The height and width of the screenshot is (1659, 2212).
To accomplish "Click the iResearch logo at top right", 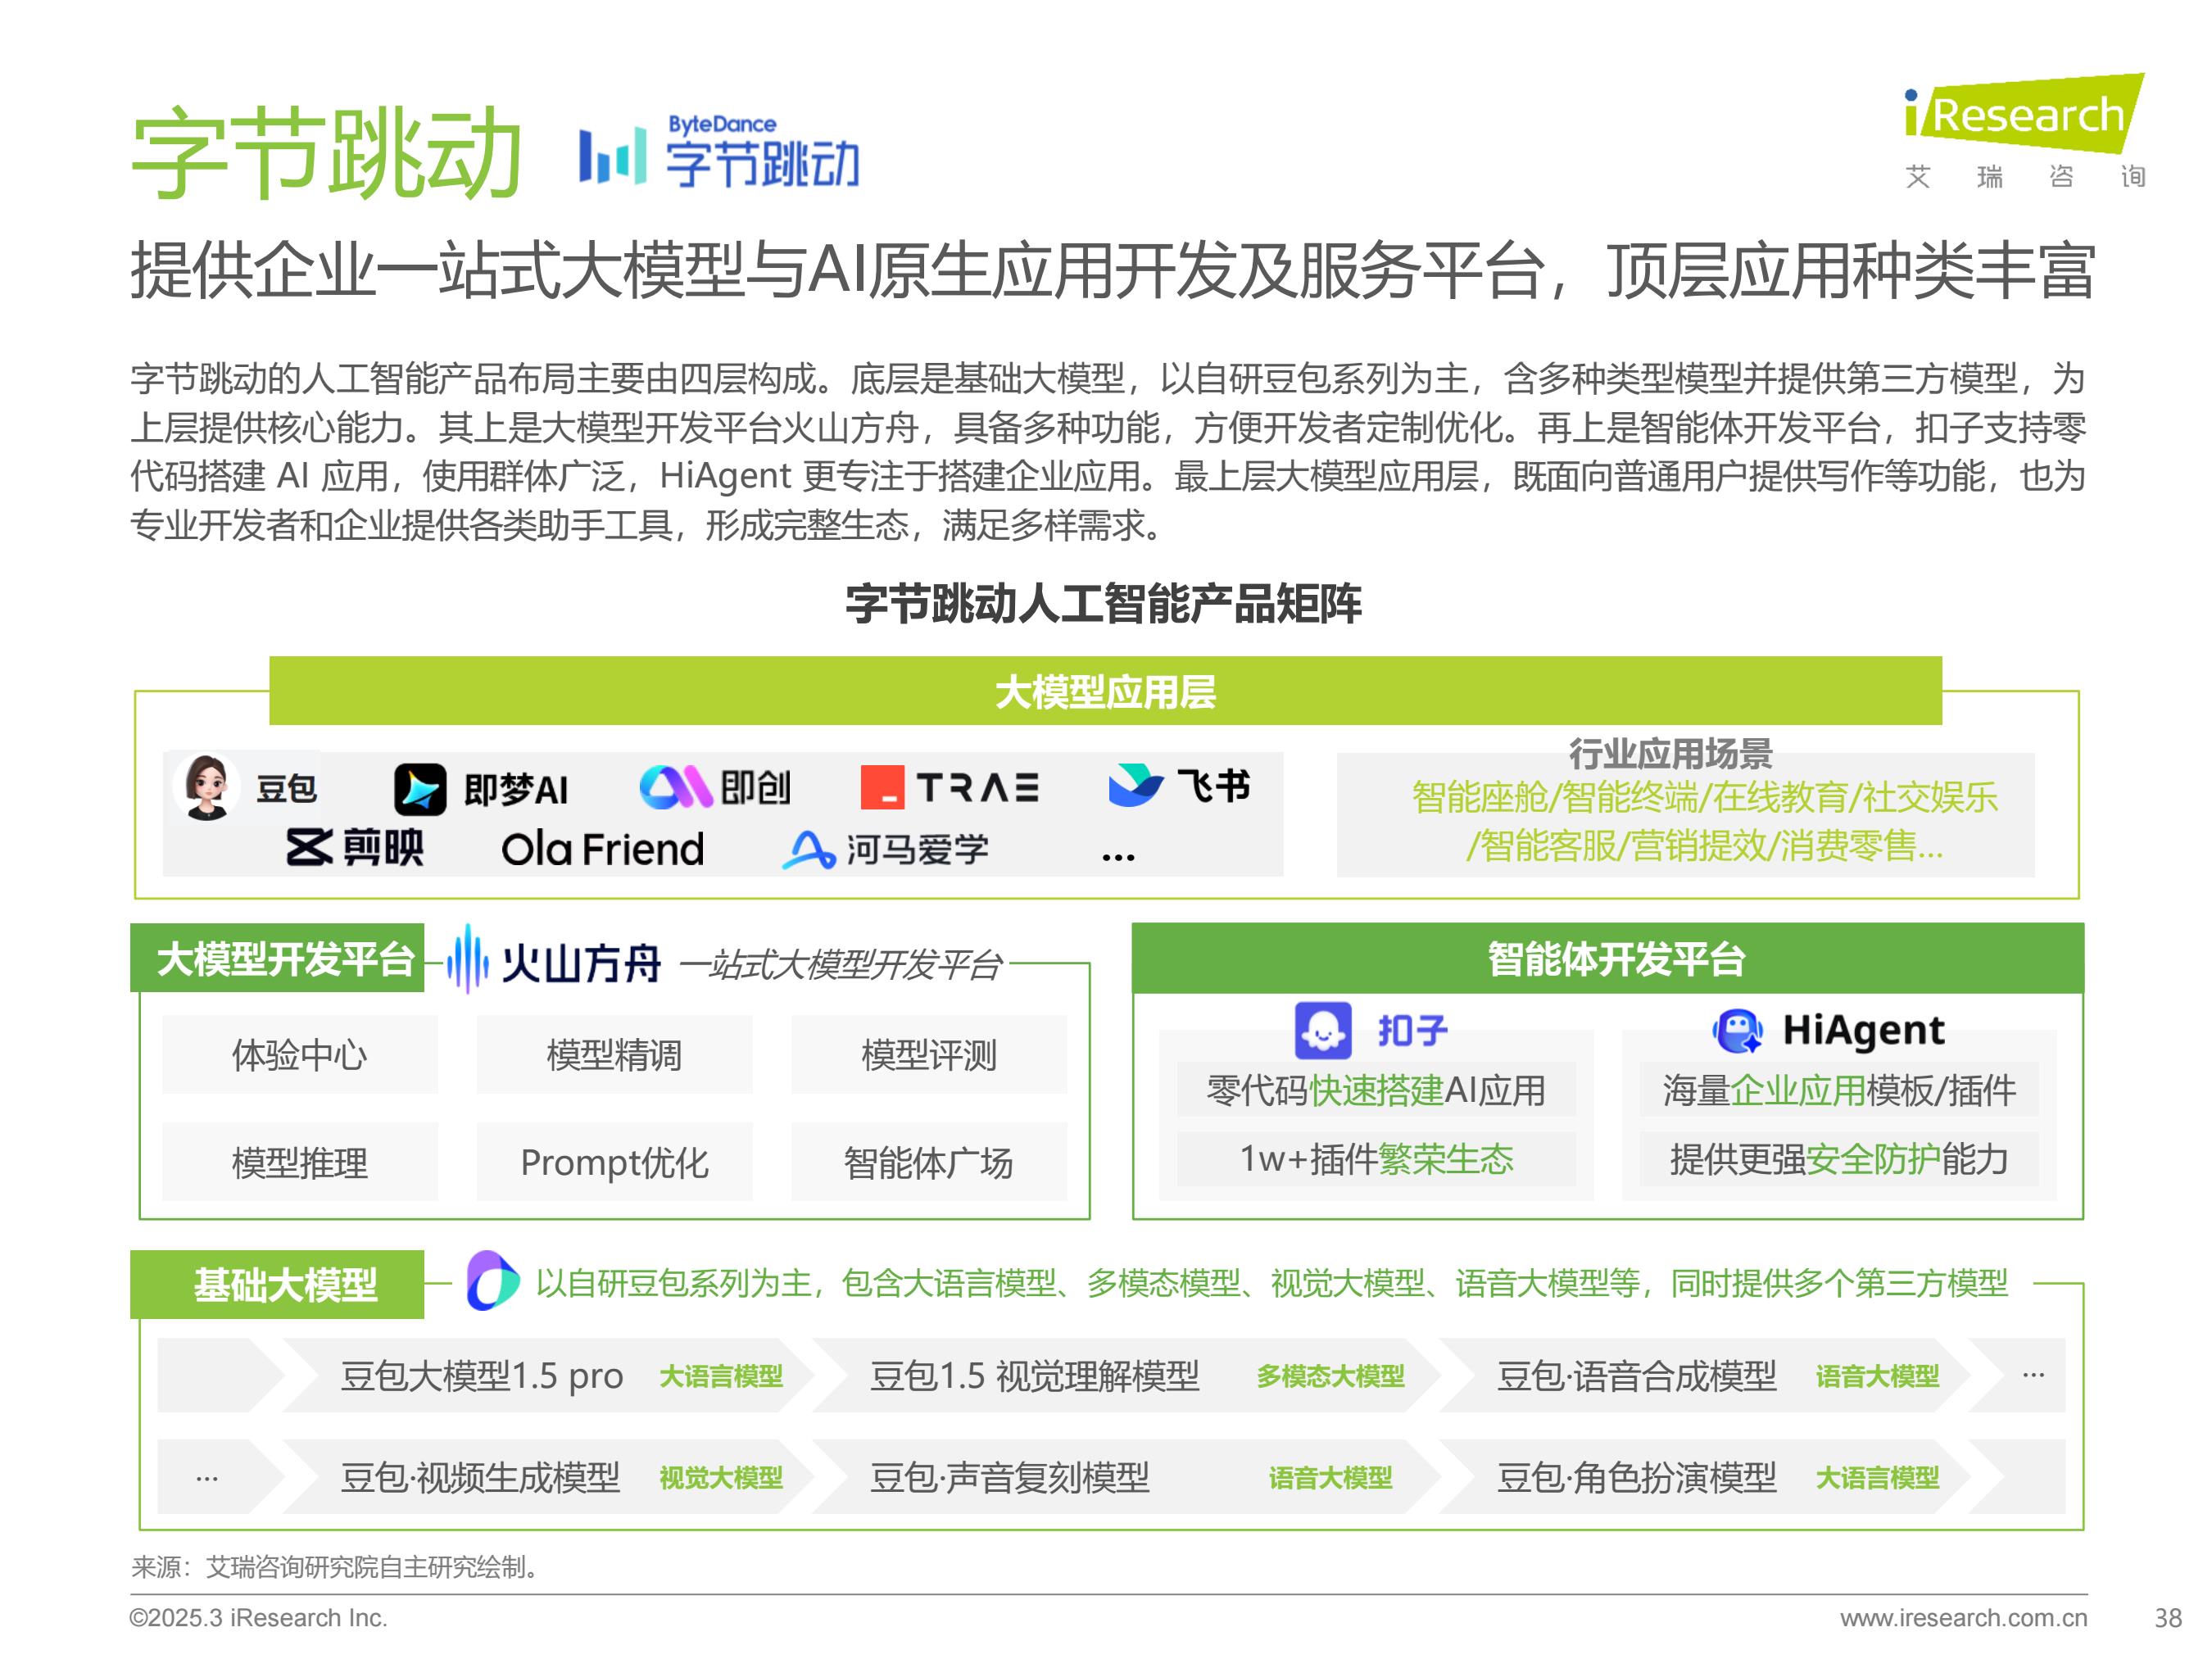I will click(2024, 130).
